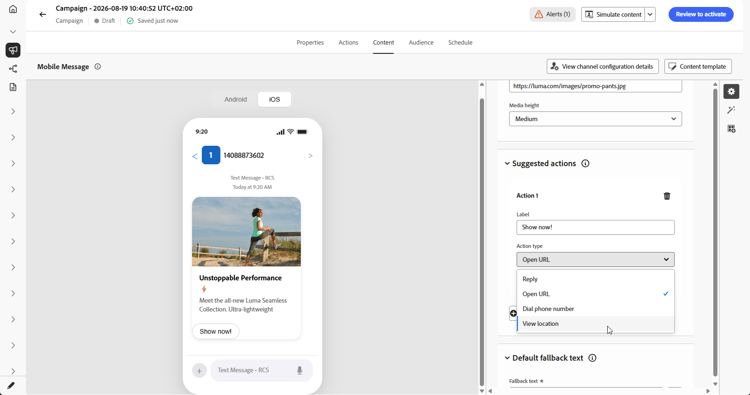Image resolution: width=750 pixels, height=395 pixels.
Task: Choose Open URL in the action type list
Action: pyautogui.click(x=595, y=294)
